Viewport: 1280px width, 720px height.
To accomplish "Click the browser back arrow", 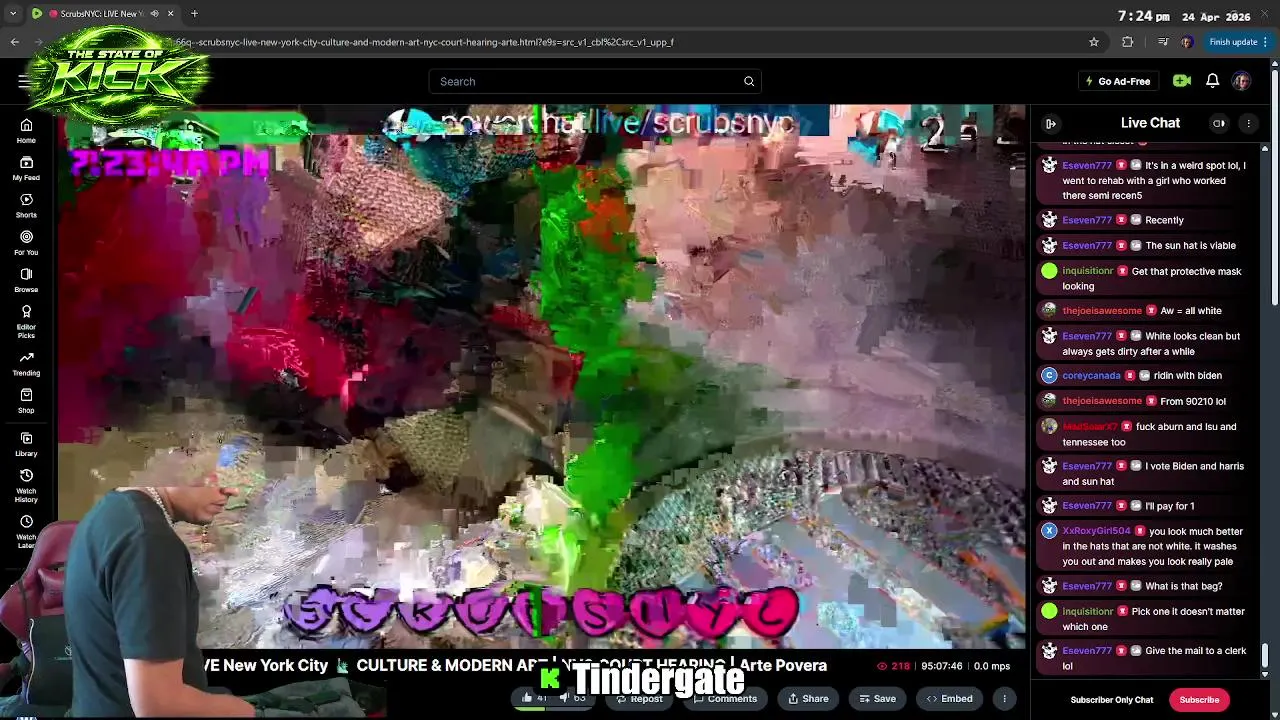I will click(14, 42).
